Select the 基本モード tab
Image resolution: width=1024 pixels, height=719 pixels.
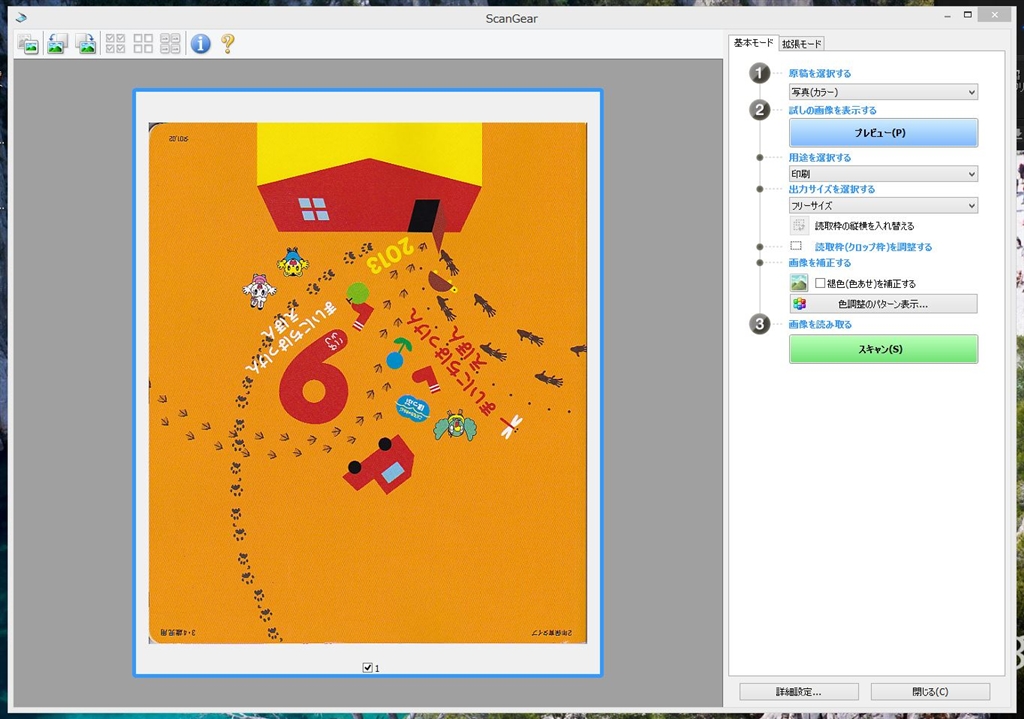(x=753, y=43)
